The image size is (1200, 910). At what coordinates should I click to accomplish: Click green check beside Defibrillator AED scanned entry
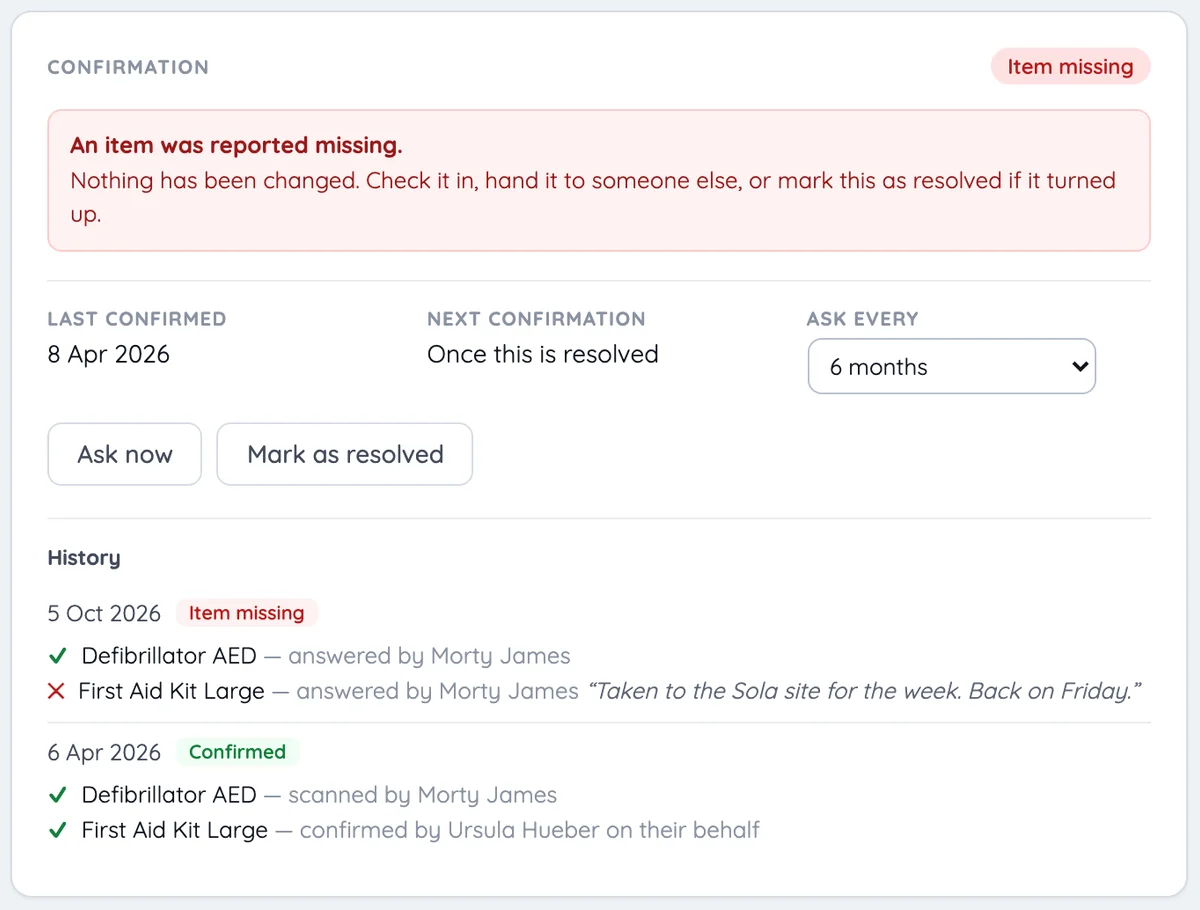tap(57, 796)
